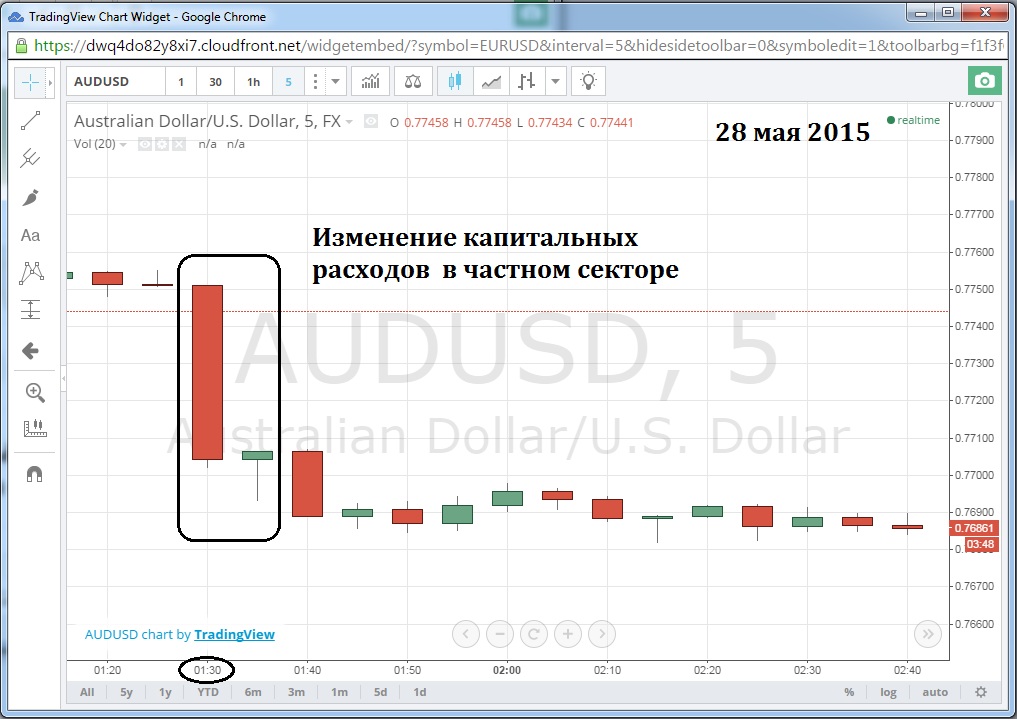
Task: Expand the Vol (20) indicator dropdown
Action: click(x=123, y=144)
